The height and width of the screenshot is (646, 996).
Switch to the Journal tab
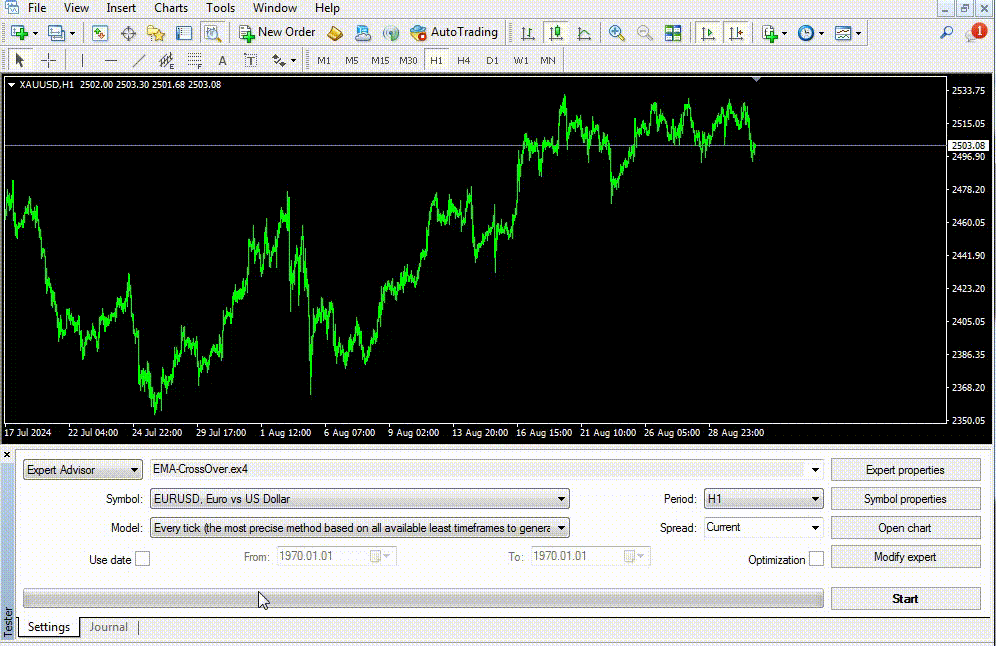(108, 627)
